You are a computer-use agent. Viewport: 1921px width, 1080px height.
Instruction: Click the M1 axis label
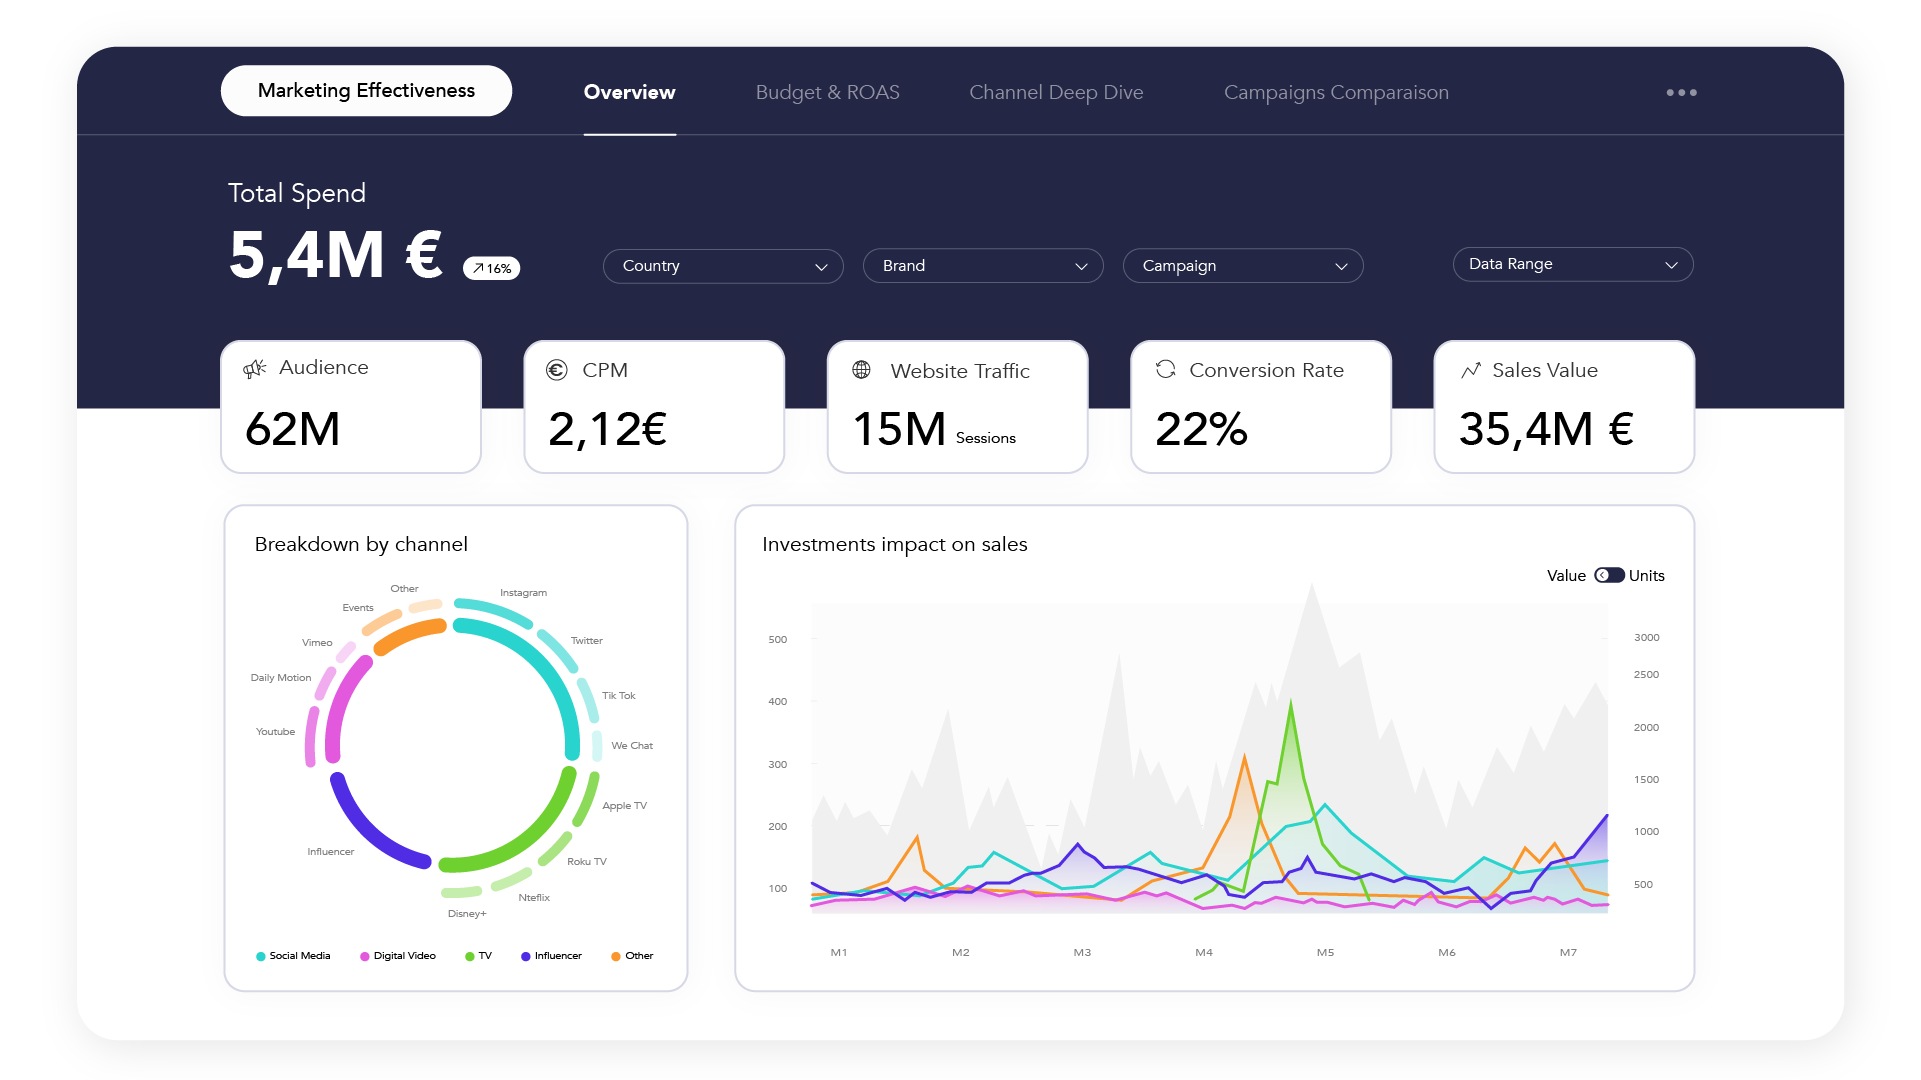[839, 953]
